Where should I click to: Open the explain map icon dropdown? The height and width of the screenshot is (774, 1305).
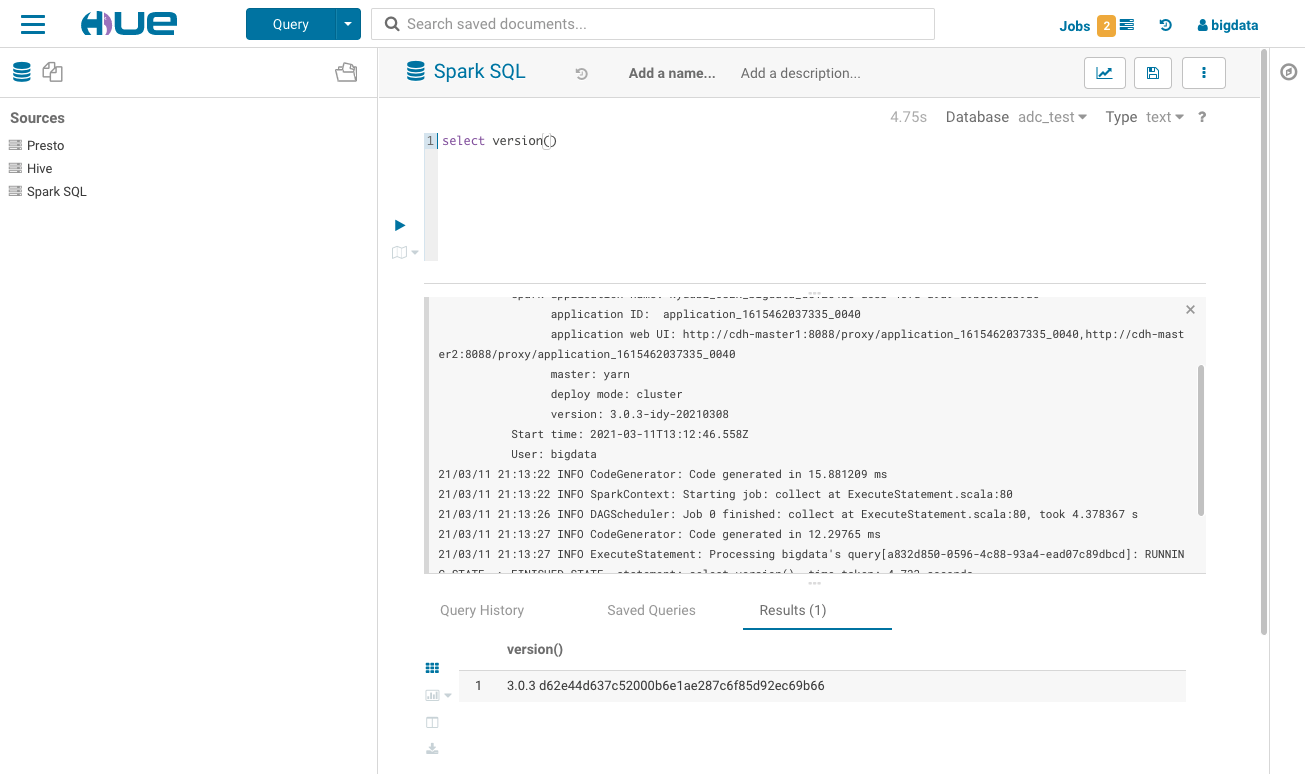pyautogui.click(x=405, y=252)
